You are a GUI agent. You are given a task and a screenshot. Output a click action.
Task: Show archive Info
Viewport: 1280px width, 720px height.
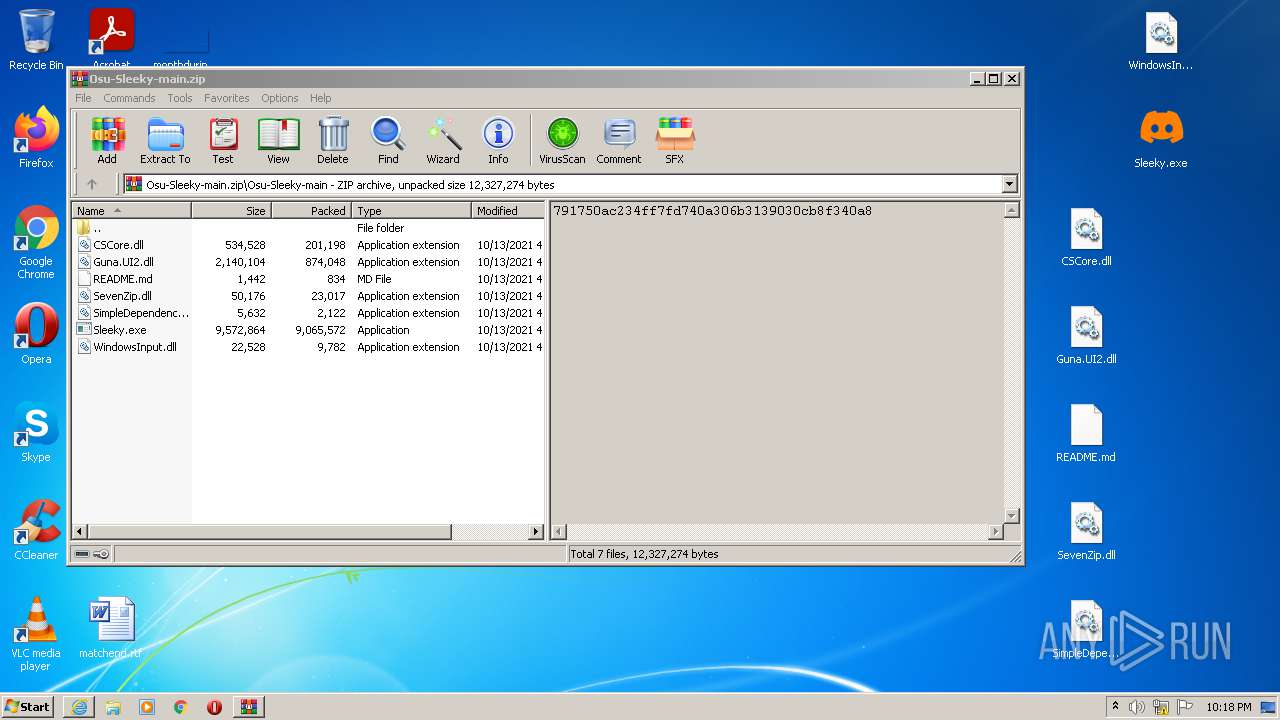498,140
